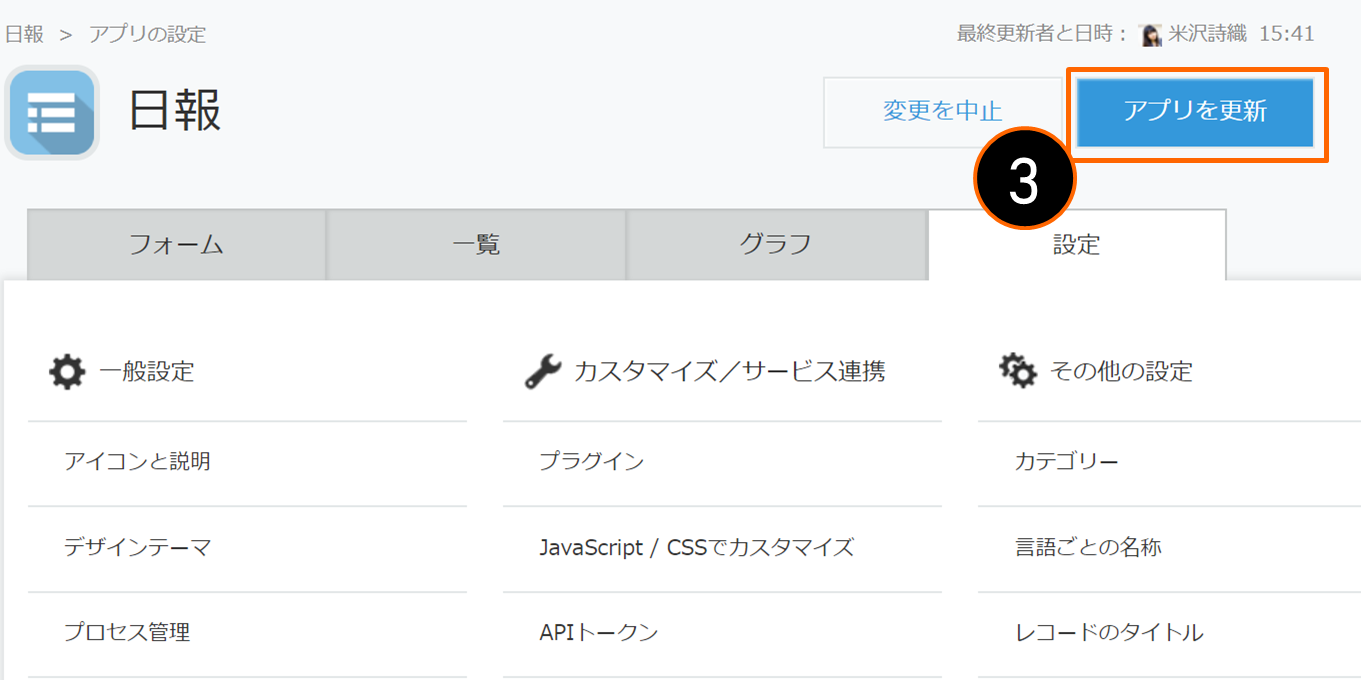The width and height of the screenshot is (1361, 680).
Task: Click the 米沢詩織 user name
Action: (1208, 34)
